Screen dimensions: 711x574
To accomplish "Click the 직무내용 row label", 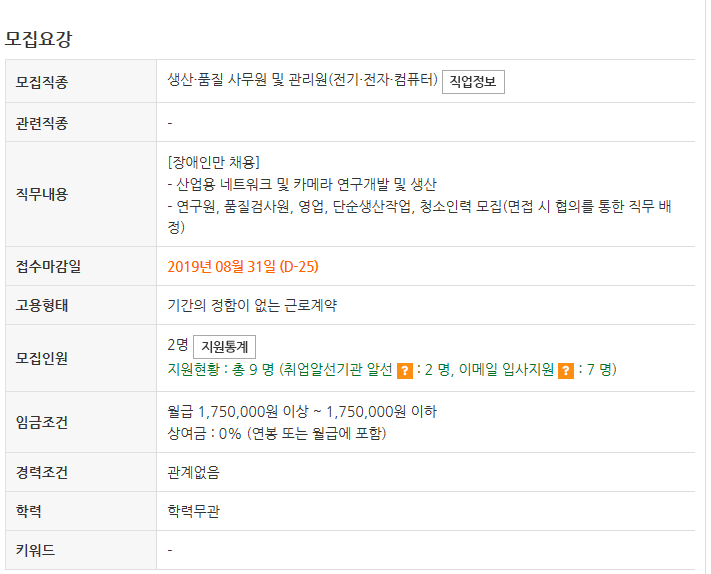I will coord(42,194).
